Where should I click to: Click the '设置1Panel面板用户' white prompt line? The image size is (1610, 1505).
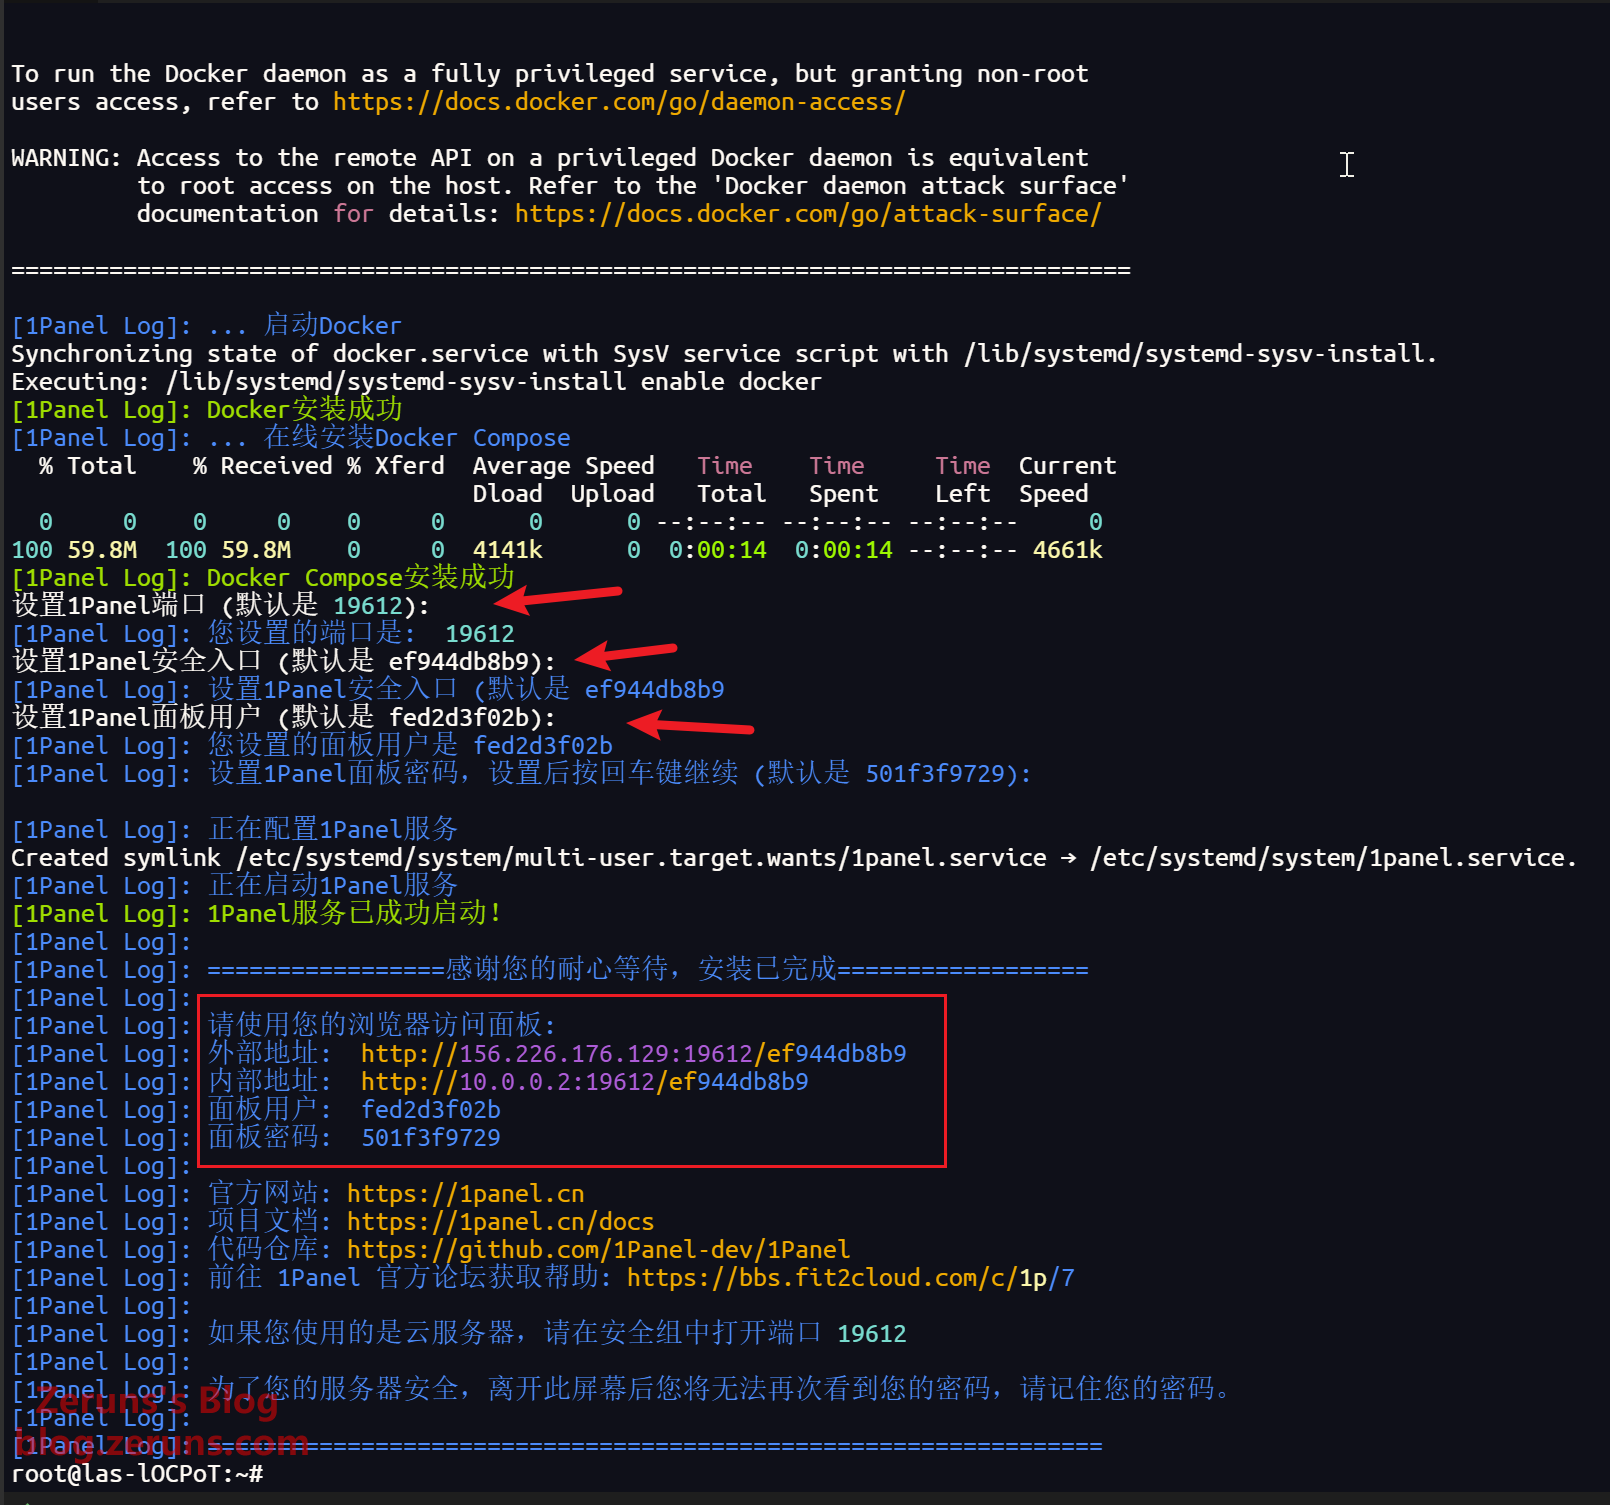(x=284, y=718)
